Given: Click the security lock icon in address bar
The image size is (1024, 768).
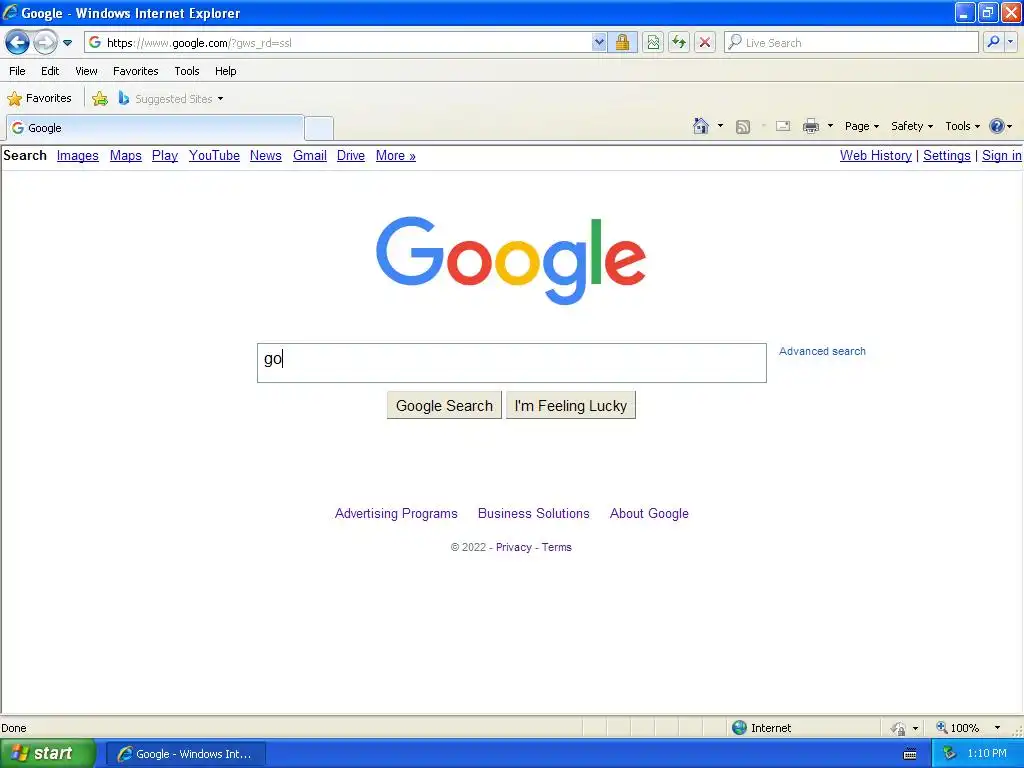Looking at the screenshot, I should coord(622,43).
